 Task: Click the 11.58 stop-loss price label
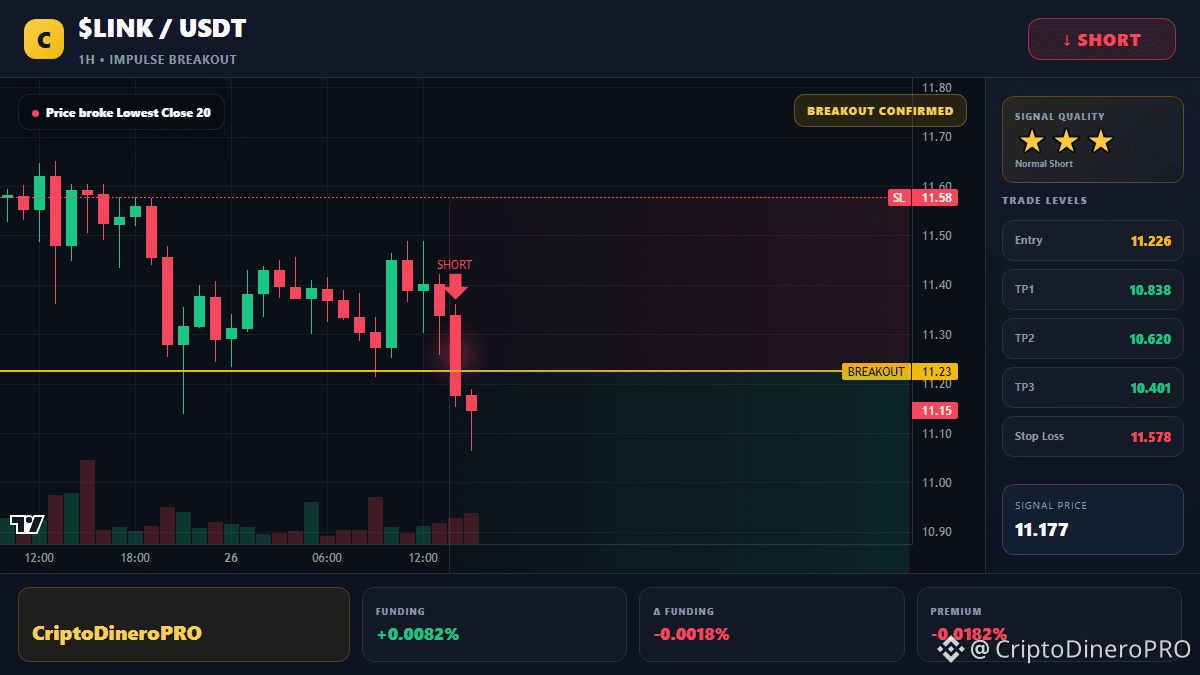(x=935, y=198)
